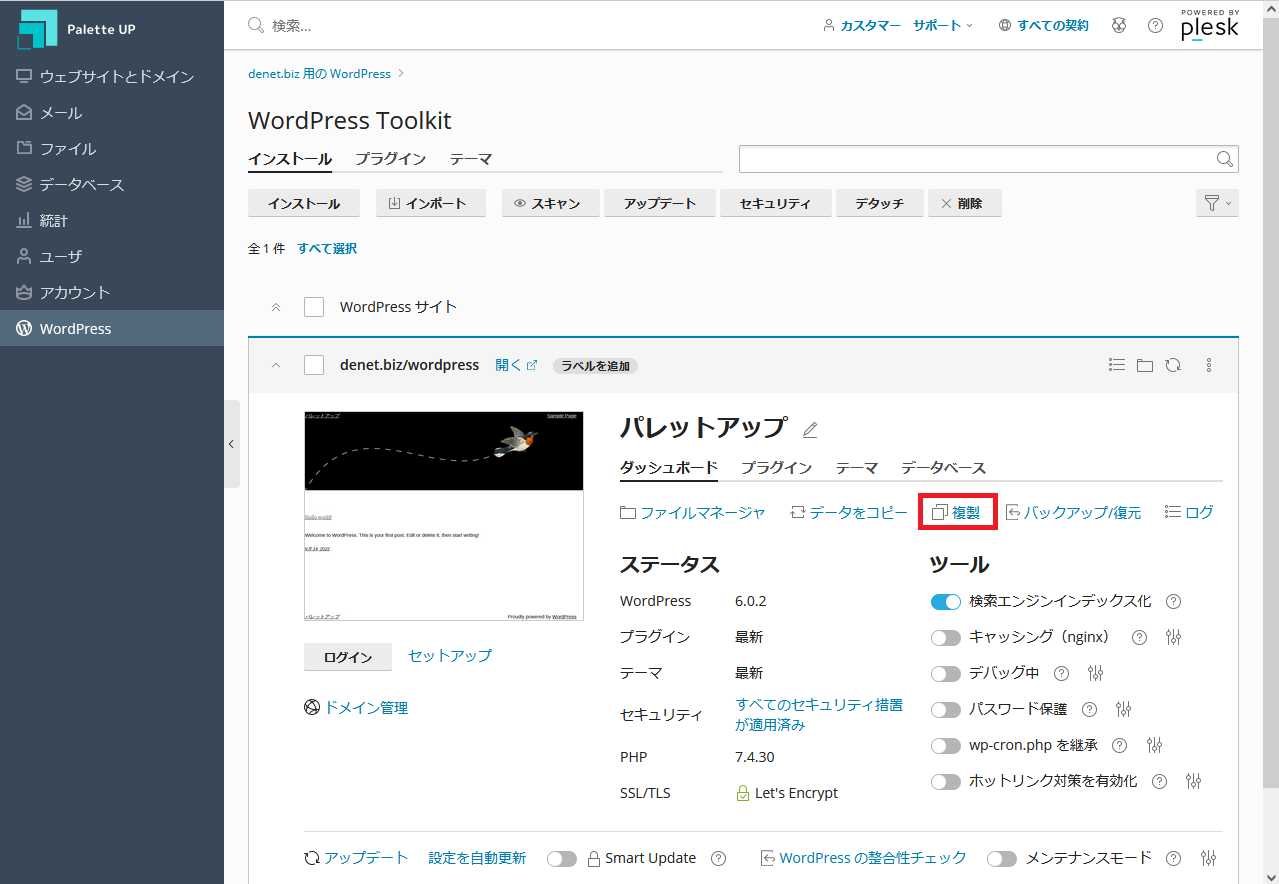1279x884 pixels.
Task: Toggle デバッグ中 switch
Action: pyautogui.click(x=945, y=673)
